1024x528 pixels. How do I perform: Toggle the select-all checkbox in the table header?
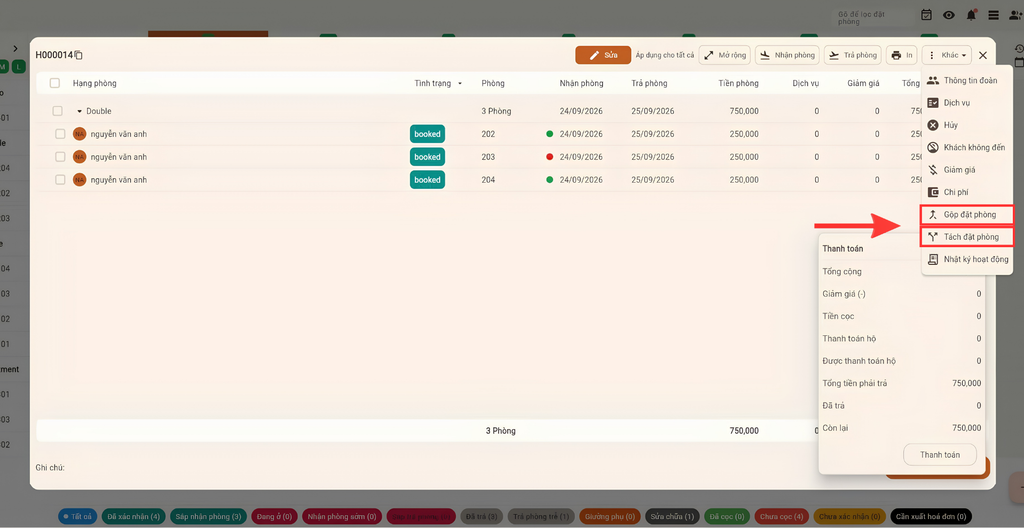click(x=55, y=83)
